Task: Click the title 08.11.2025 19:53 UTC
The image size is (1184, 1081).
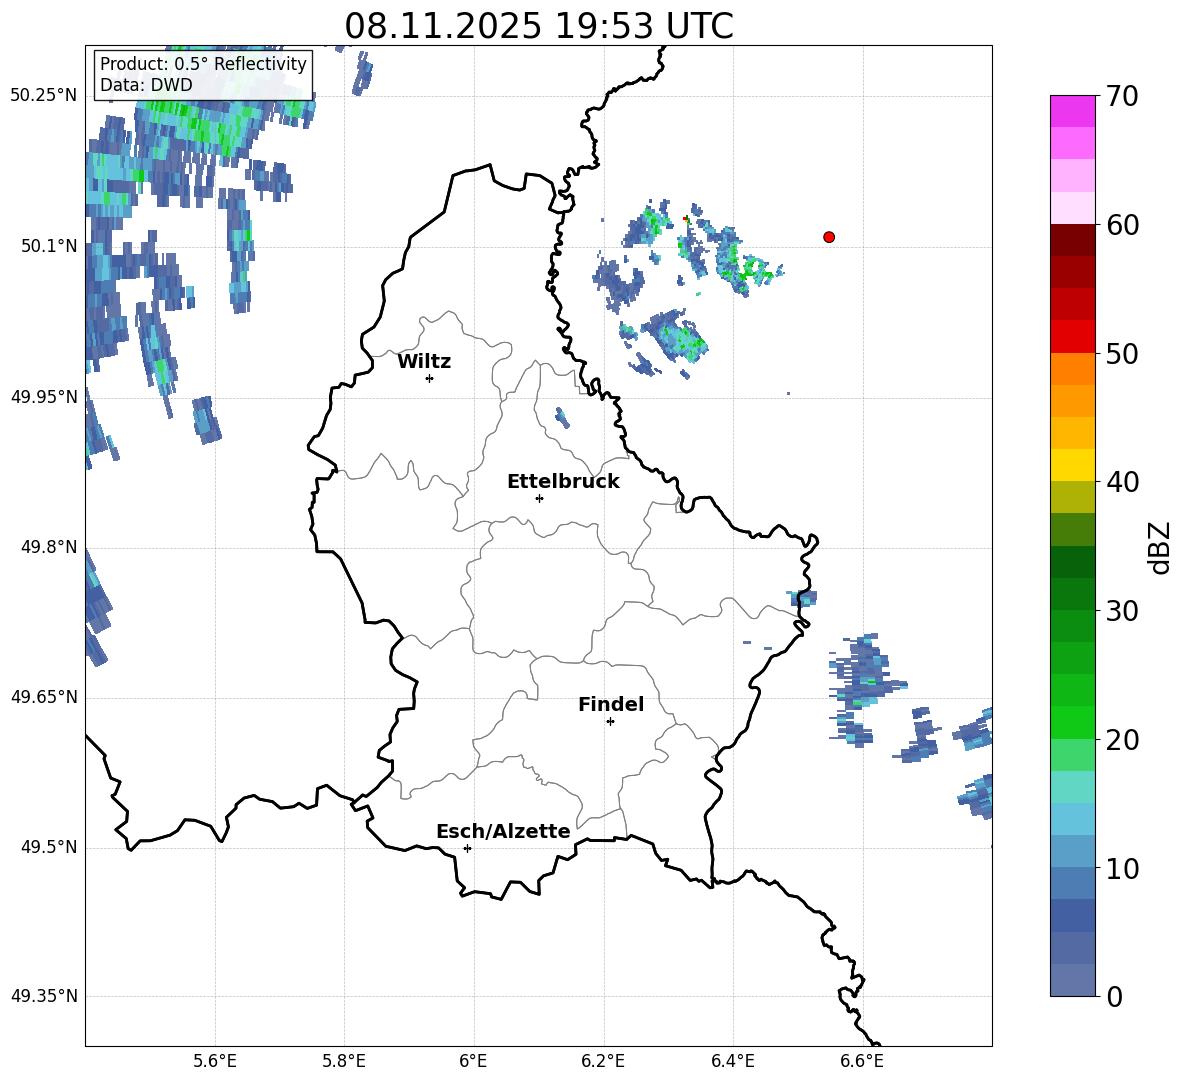Action: tap(539, 26)
